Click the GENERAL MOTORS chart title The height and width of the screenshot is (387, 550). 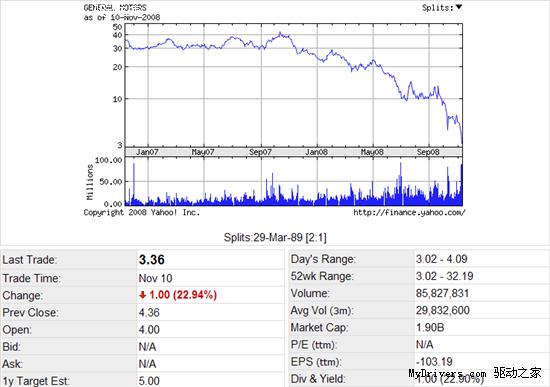tap(115, 7)
